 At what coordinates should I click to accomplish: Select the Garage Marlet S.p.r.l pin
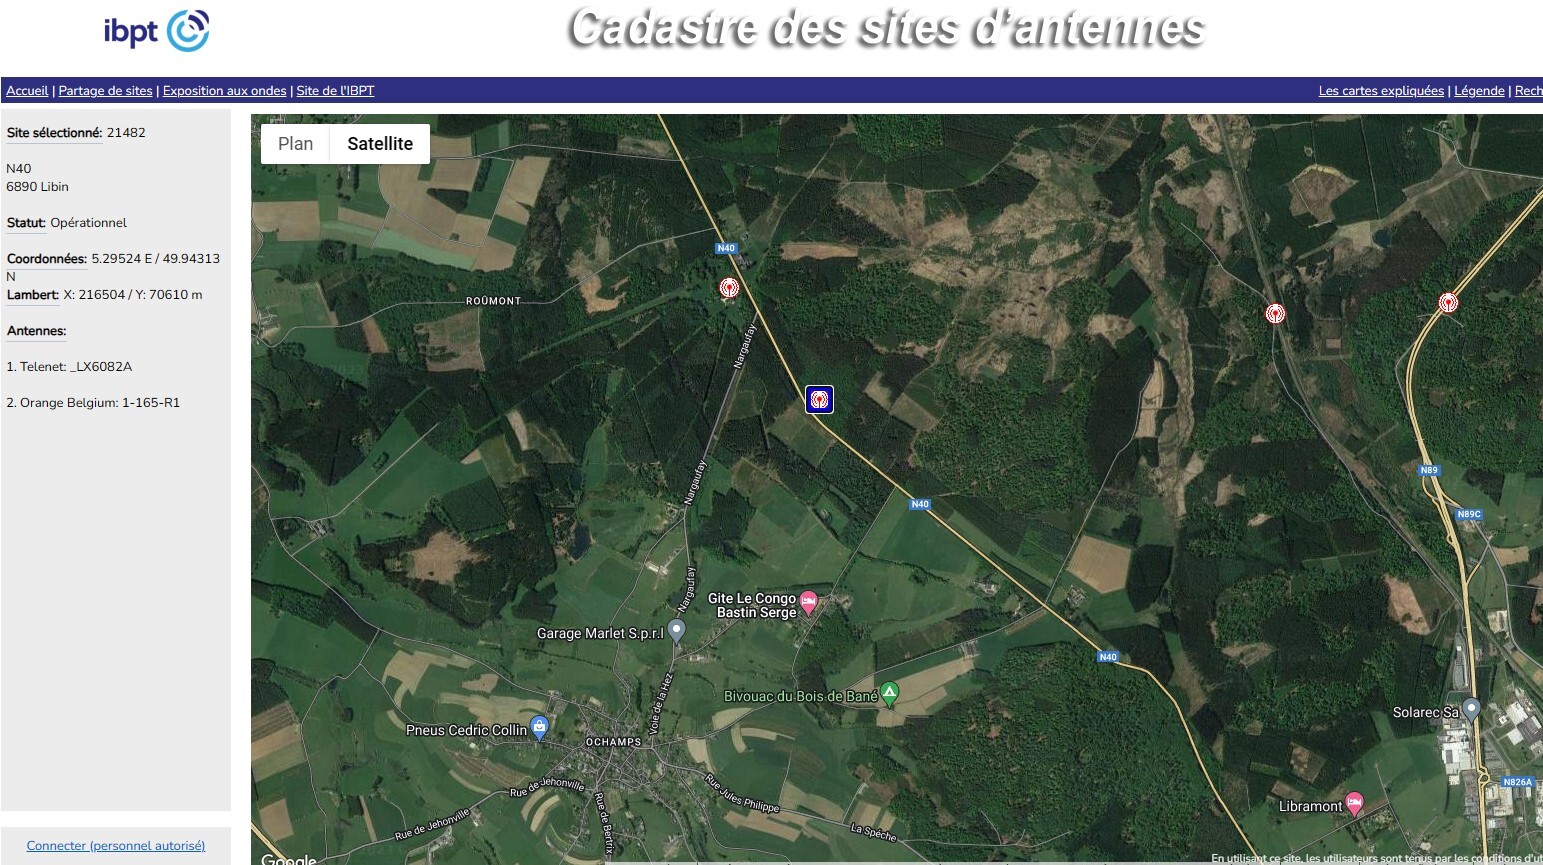[677, 630]
